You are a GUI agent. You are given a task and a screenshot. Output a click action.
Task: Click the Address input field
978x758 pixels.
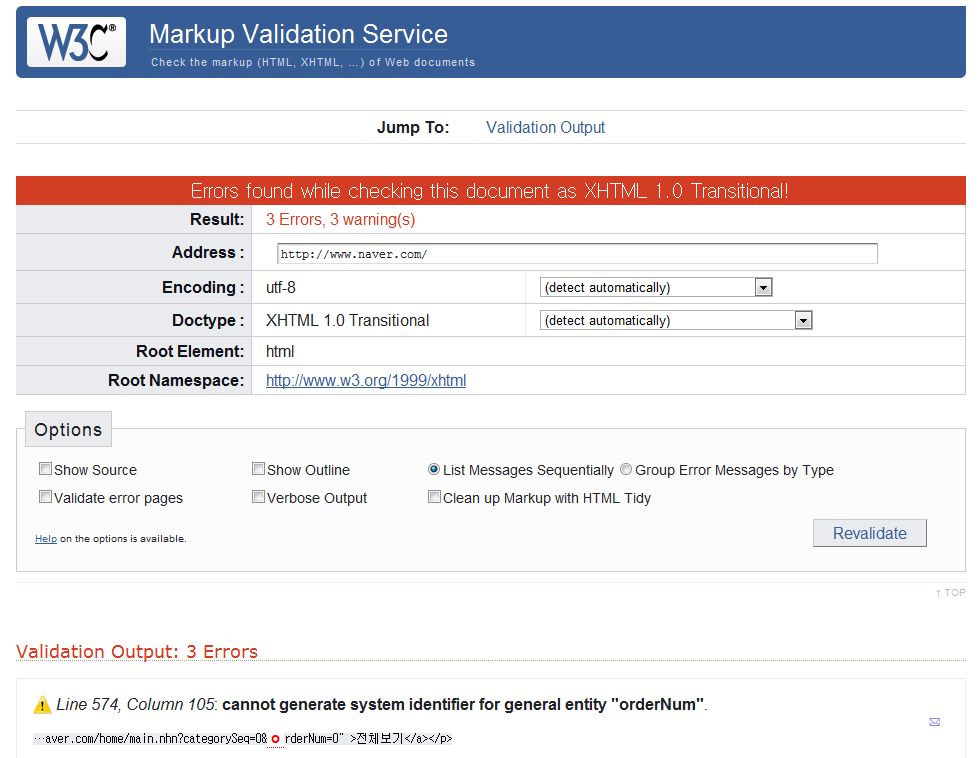[577, 254]
